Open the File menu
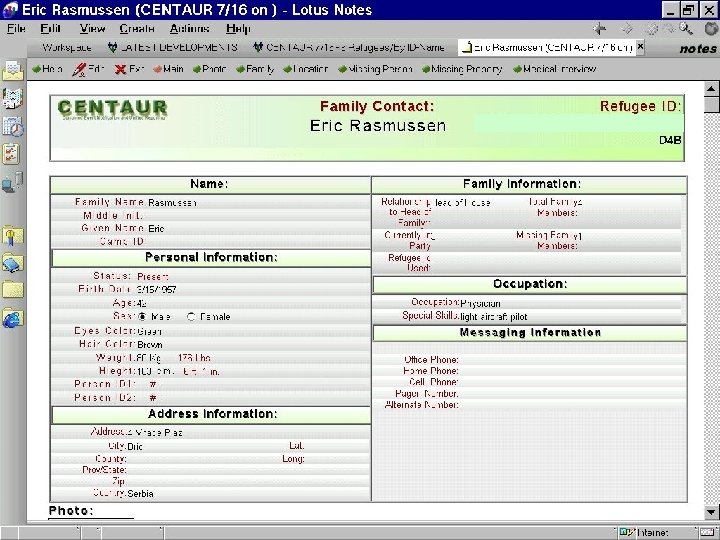 click(x=16, y=29)
